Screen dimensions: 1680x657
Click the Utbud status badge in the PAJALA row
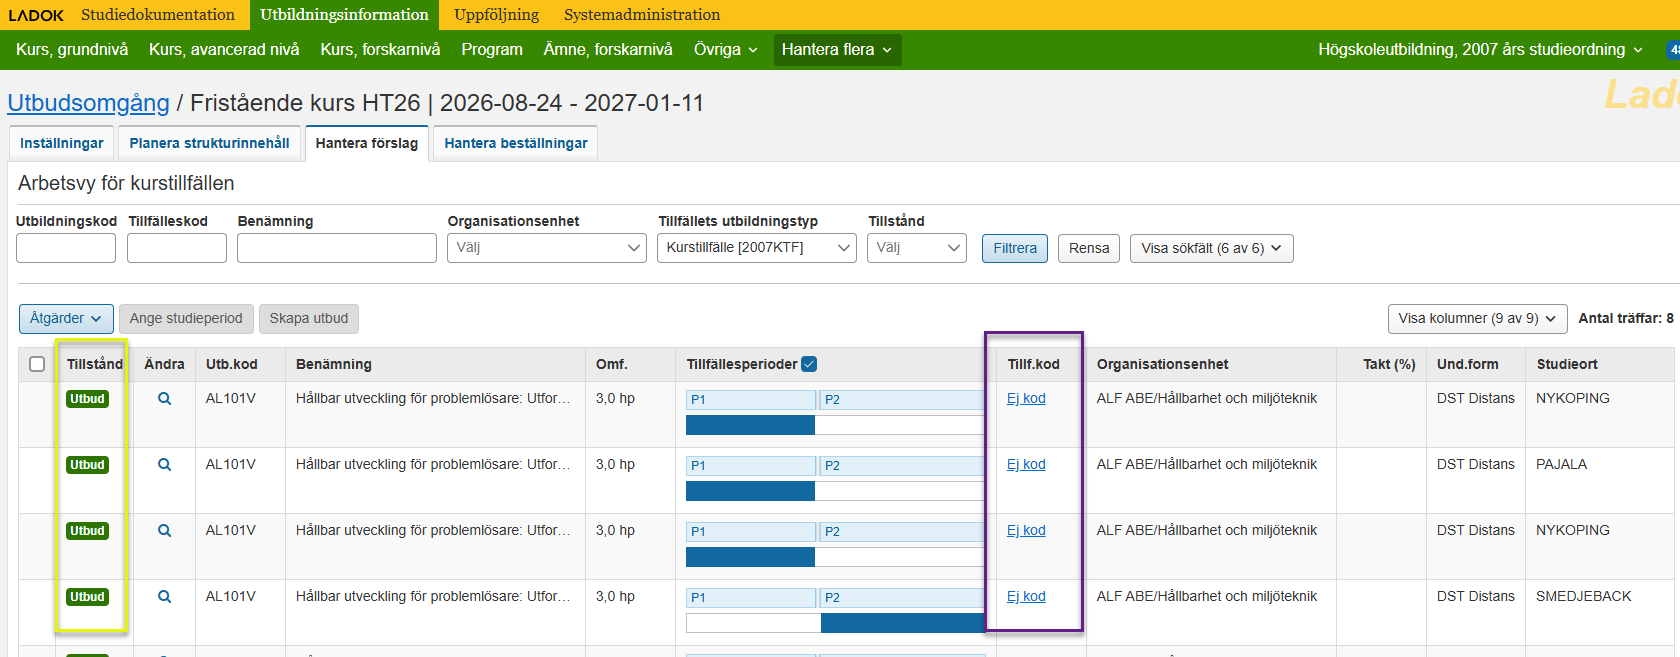click(x=87, y=465)
